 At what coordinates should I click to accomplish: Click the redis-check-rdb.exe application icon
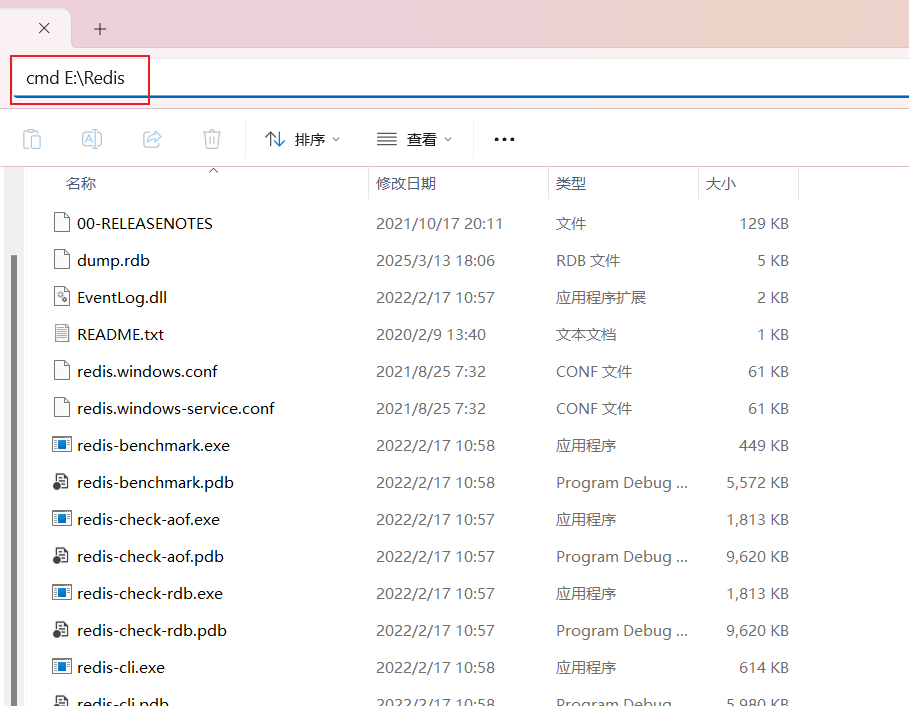(x=62, y=592)
